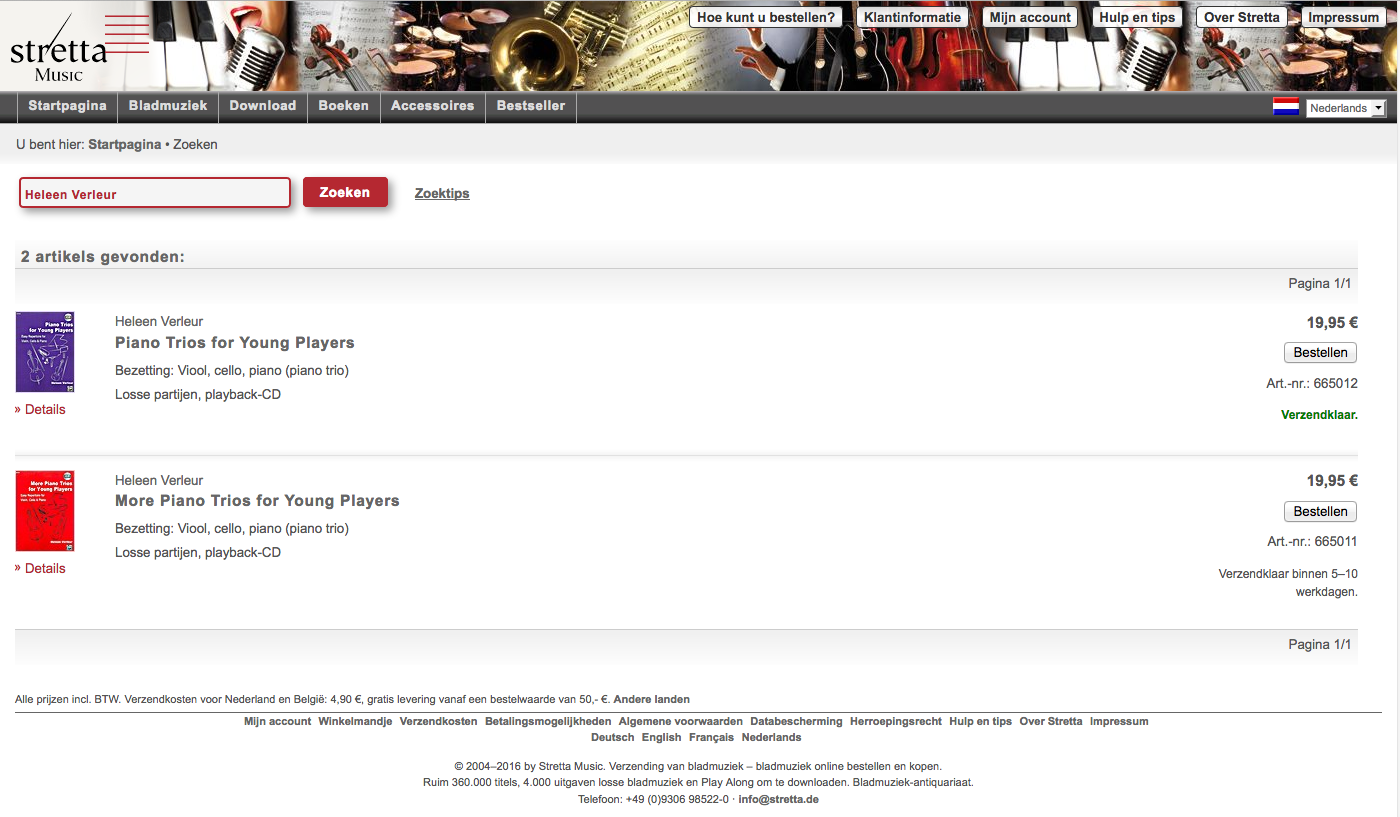Click 'Art.-nr.: 665012' text
This screenshot has height=817, width=1400.
click(1312, 384)
